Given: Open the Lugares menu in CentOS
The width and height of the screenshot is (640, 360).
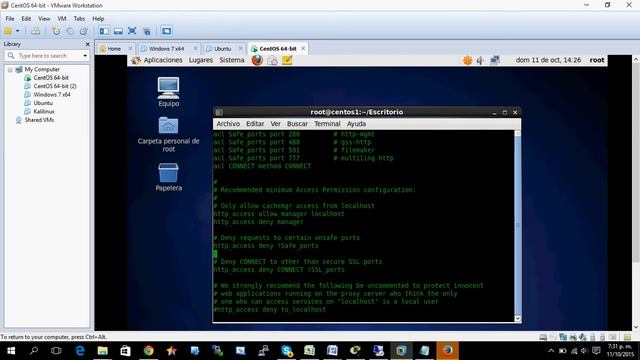Looking at the screenshot, I should tap(200, 60).
